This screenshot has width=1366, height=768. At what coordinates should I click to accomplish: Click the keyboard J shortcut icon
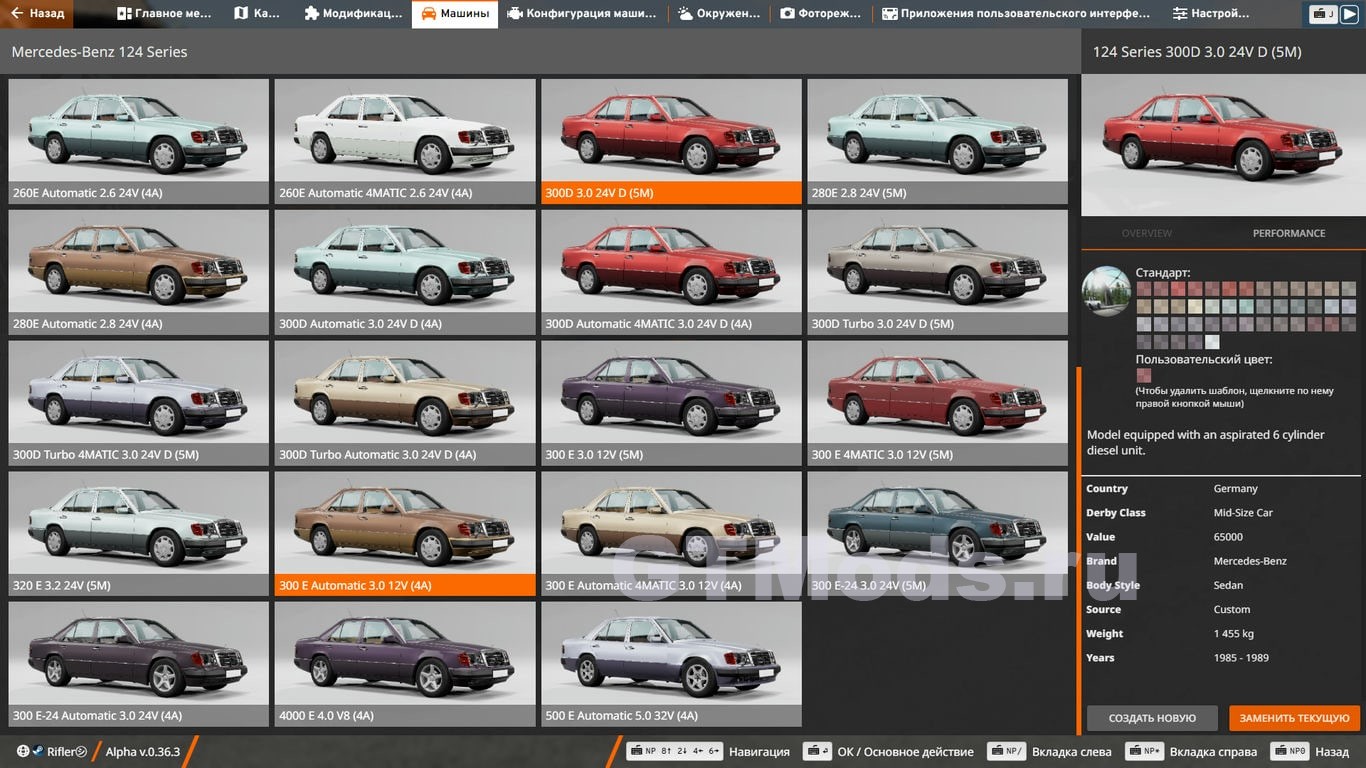click(x=1323, y=14)
